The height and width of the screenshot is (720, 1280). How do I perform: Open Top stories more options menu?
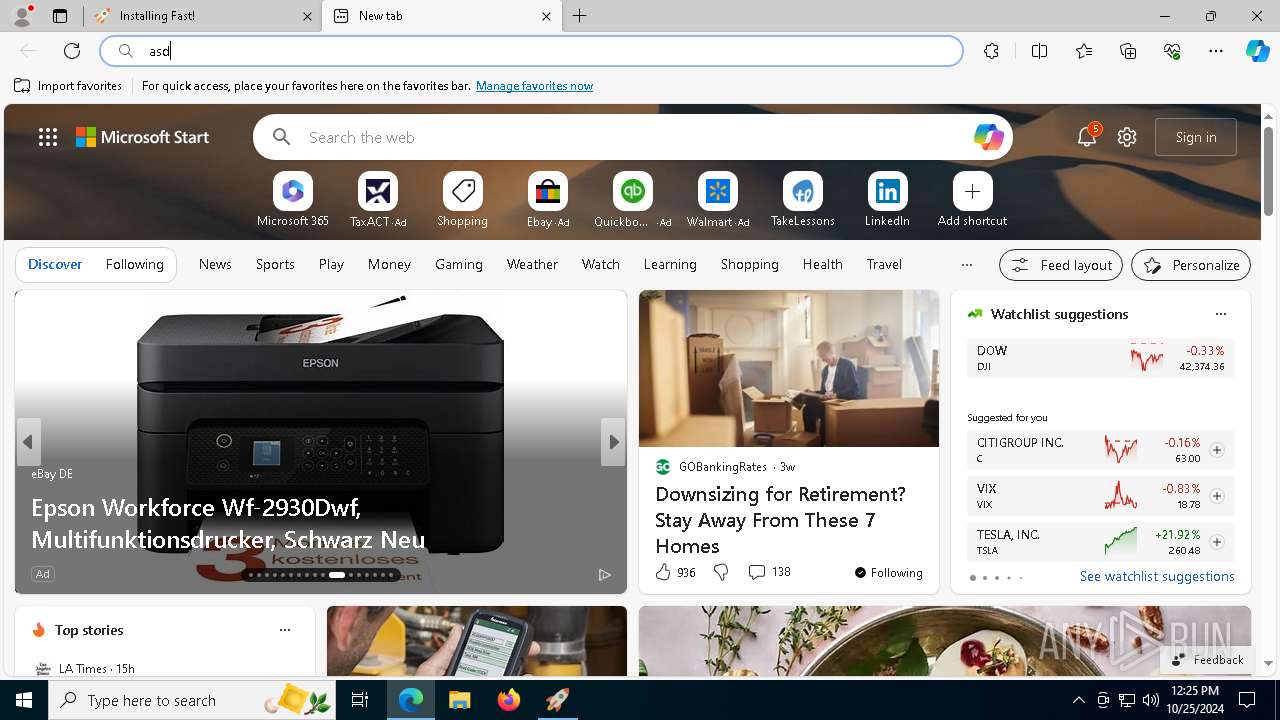tap(285, 630)
